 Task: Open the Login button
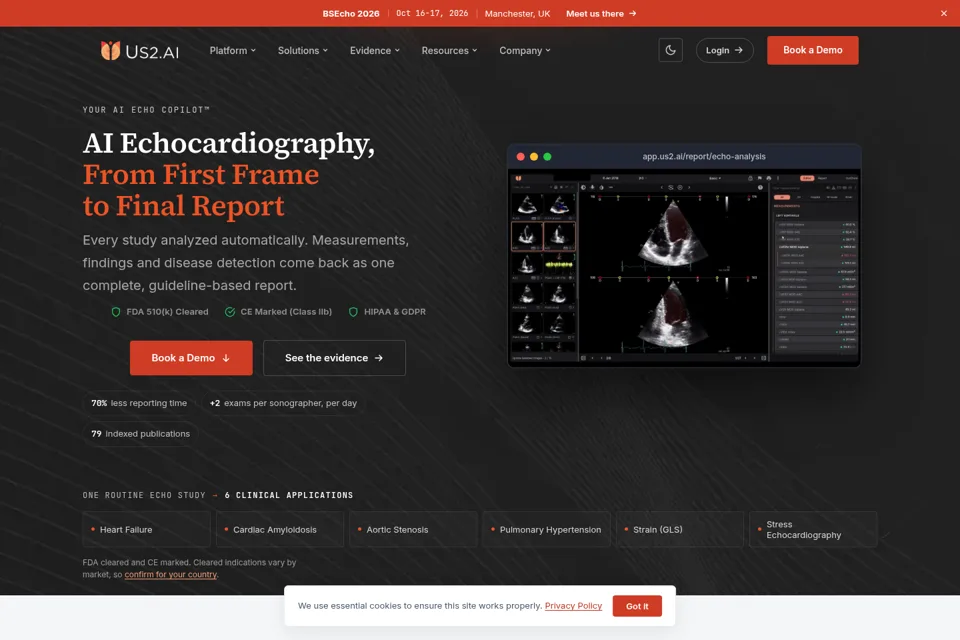[x=724, y=50]
